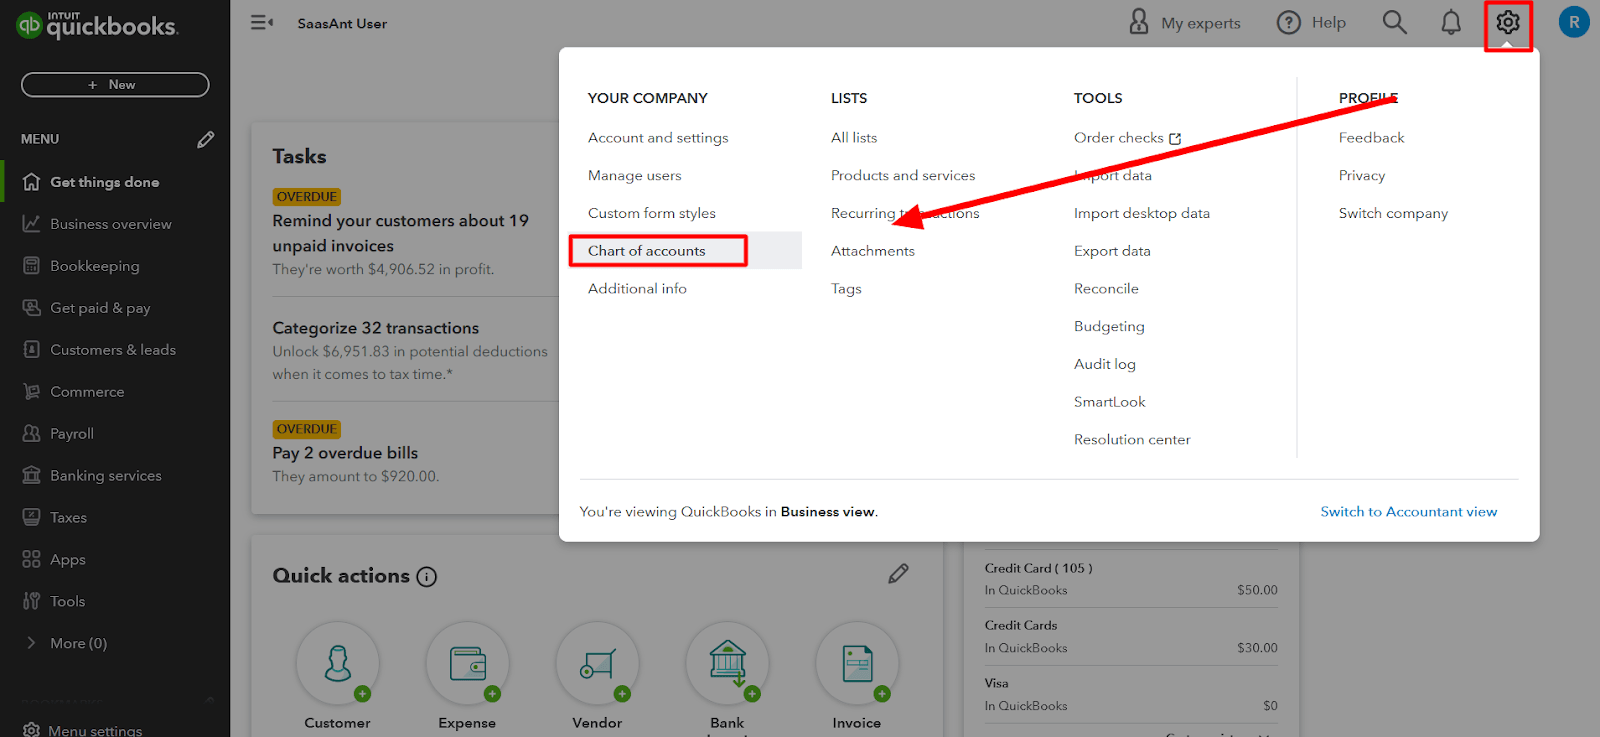
Task: Select Switch company
Action: (1393, 213)
